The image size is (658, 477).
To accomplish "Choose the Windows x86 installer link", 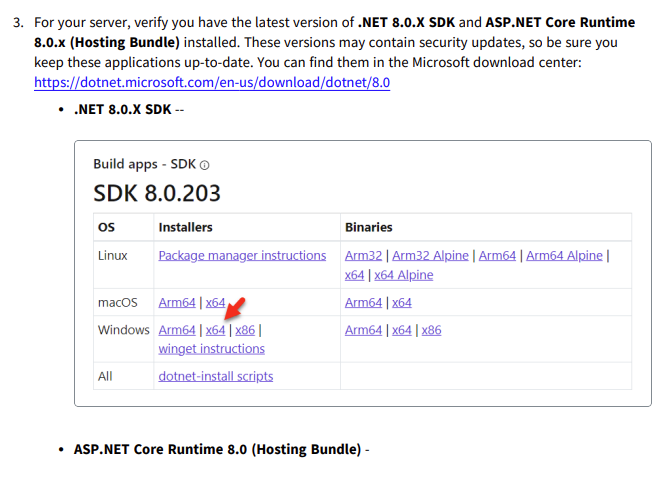I will pos(246,329).
